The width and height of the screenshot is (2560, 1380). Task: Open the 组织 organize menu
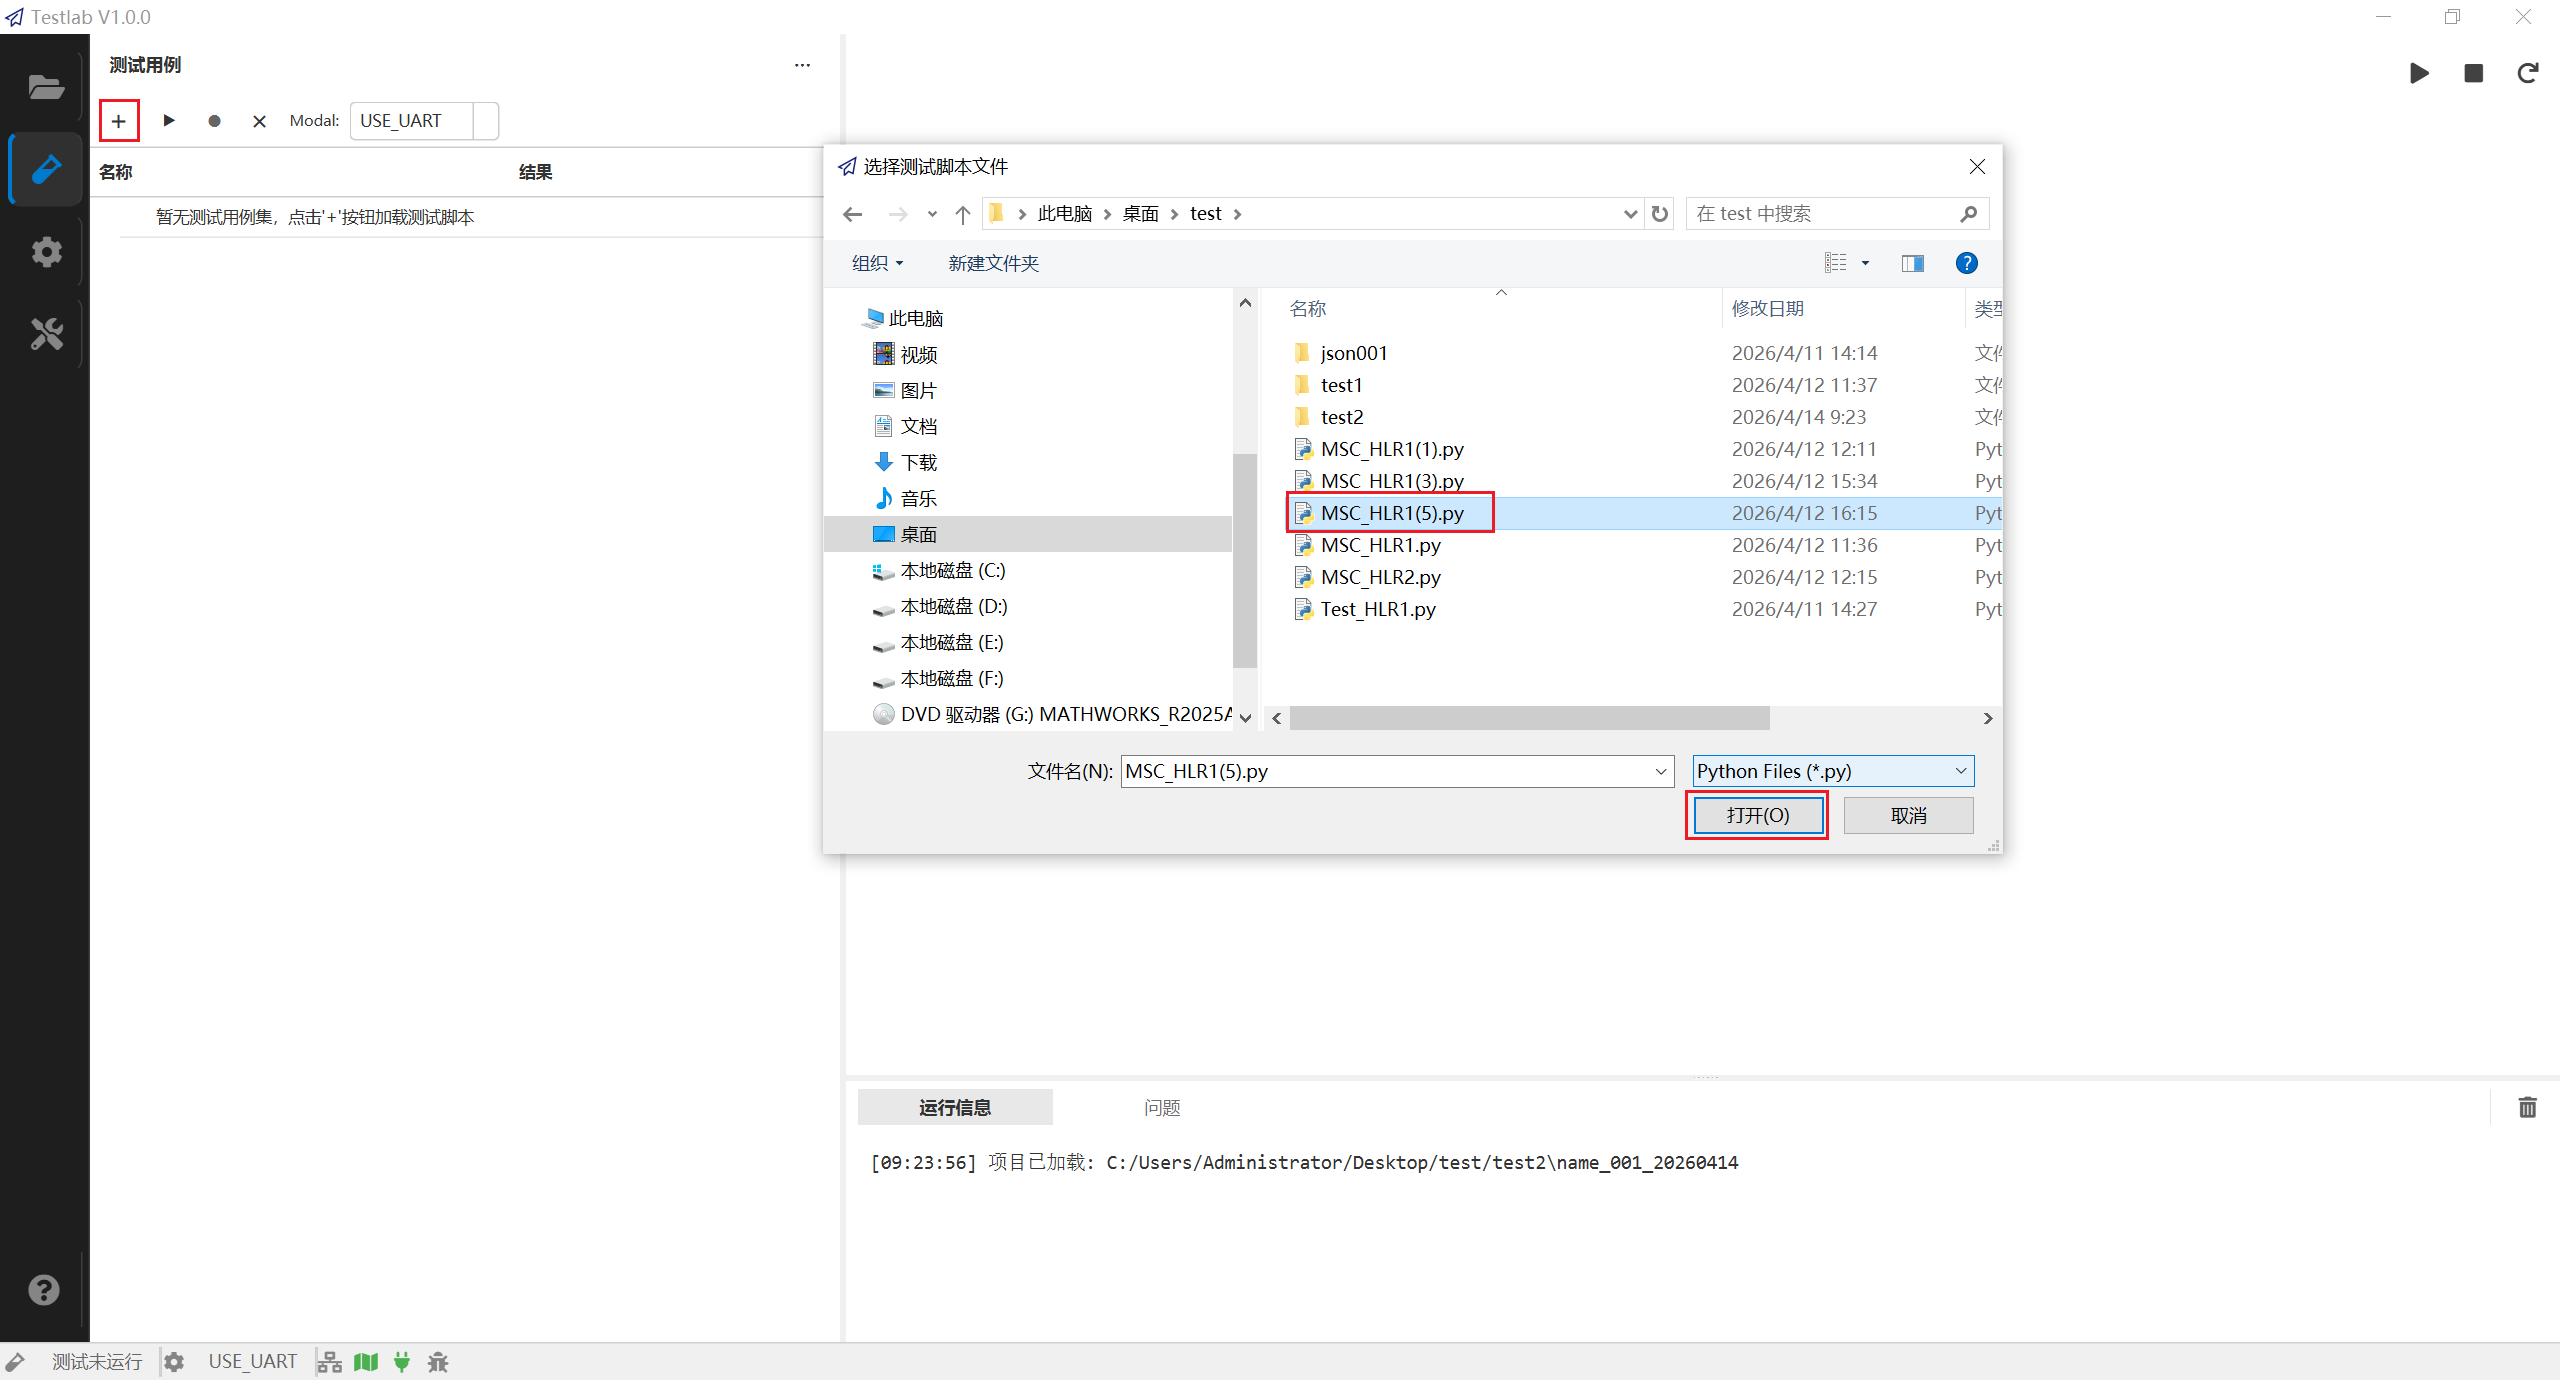point(878,263)
